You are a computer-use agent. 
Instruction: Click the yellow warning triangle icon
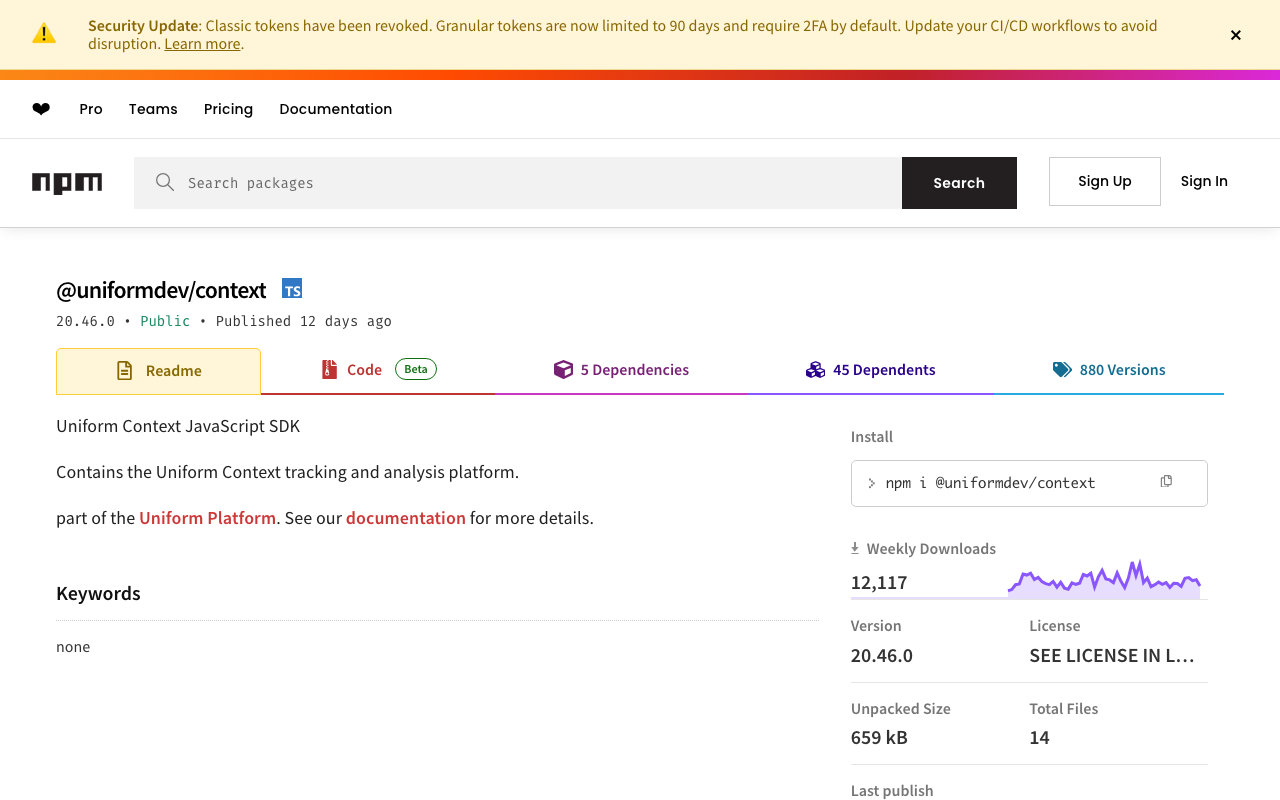44,34
